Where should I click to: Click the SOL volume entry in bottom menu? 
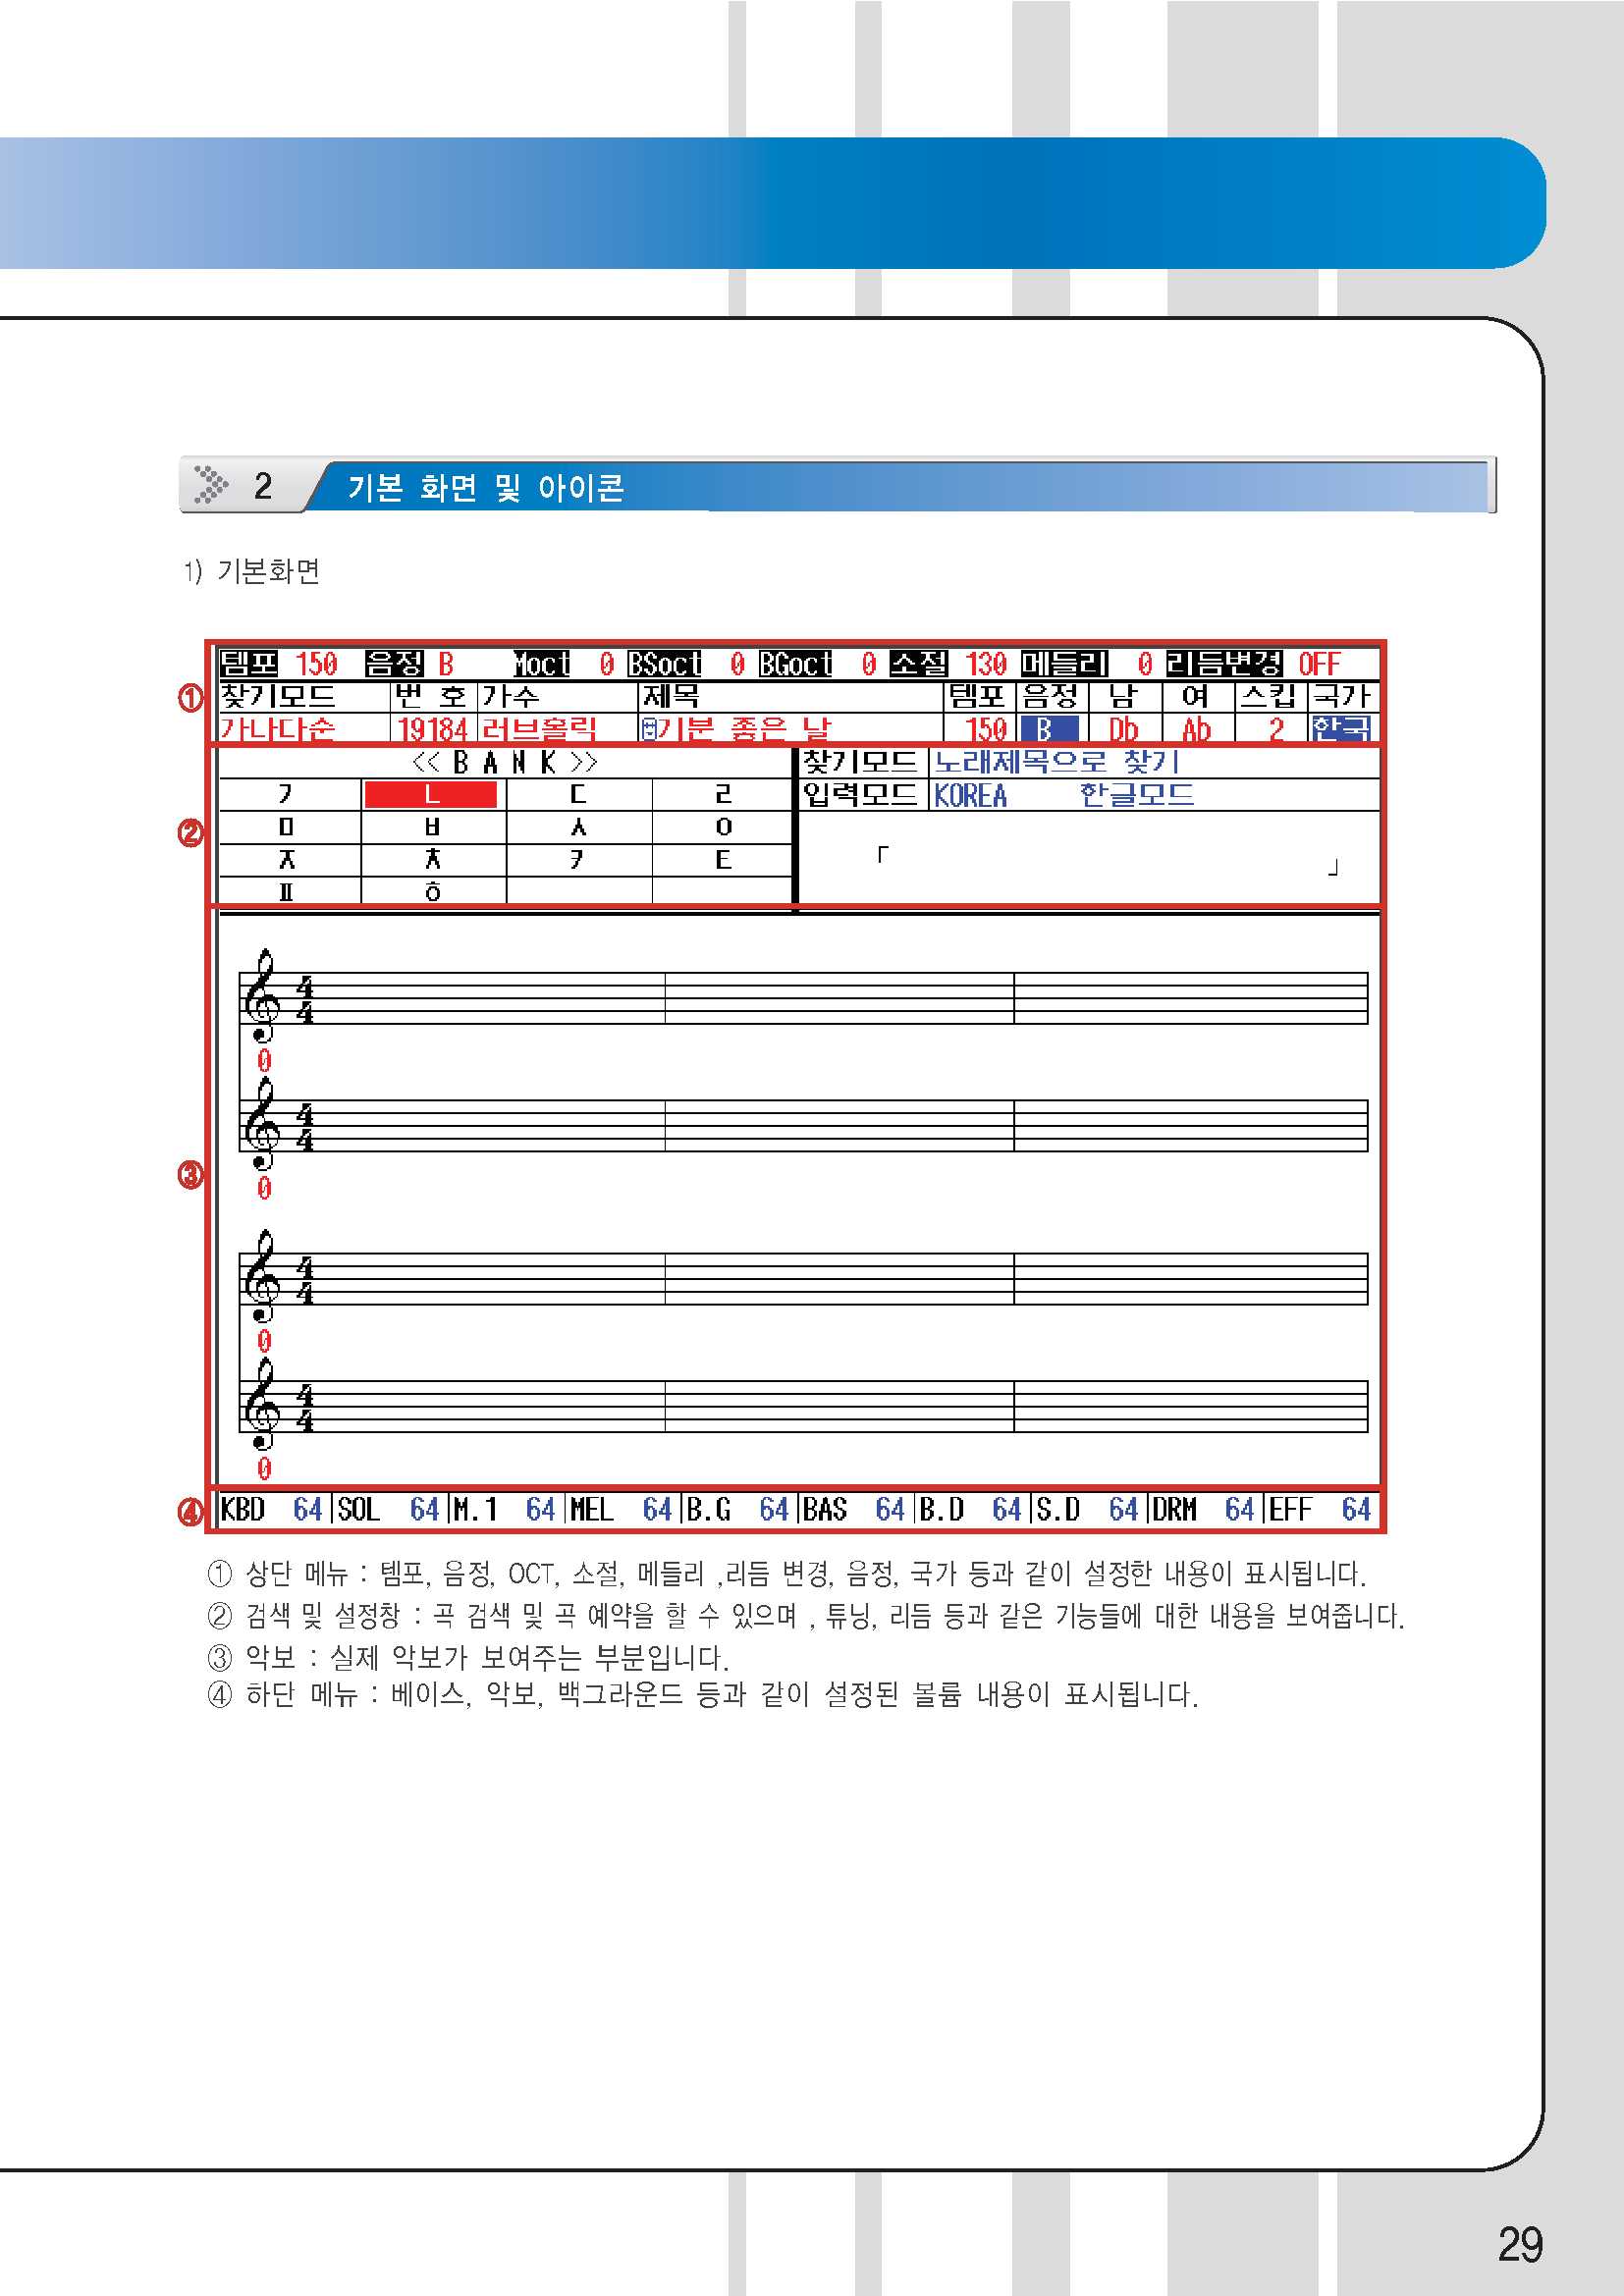(388, 1509)
